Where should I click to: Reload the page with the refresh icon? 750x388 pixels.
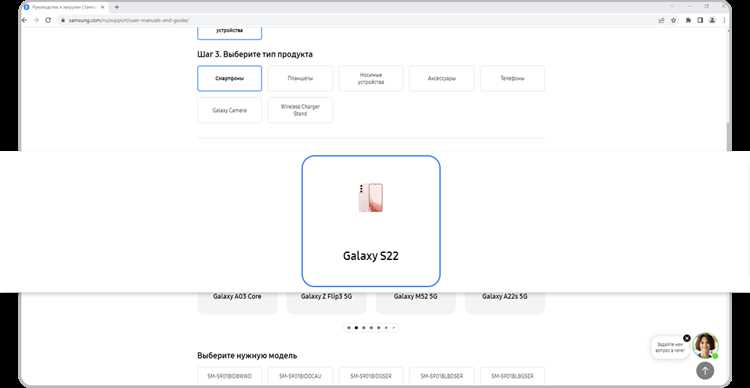coord(48,20)
